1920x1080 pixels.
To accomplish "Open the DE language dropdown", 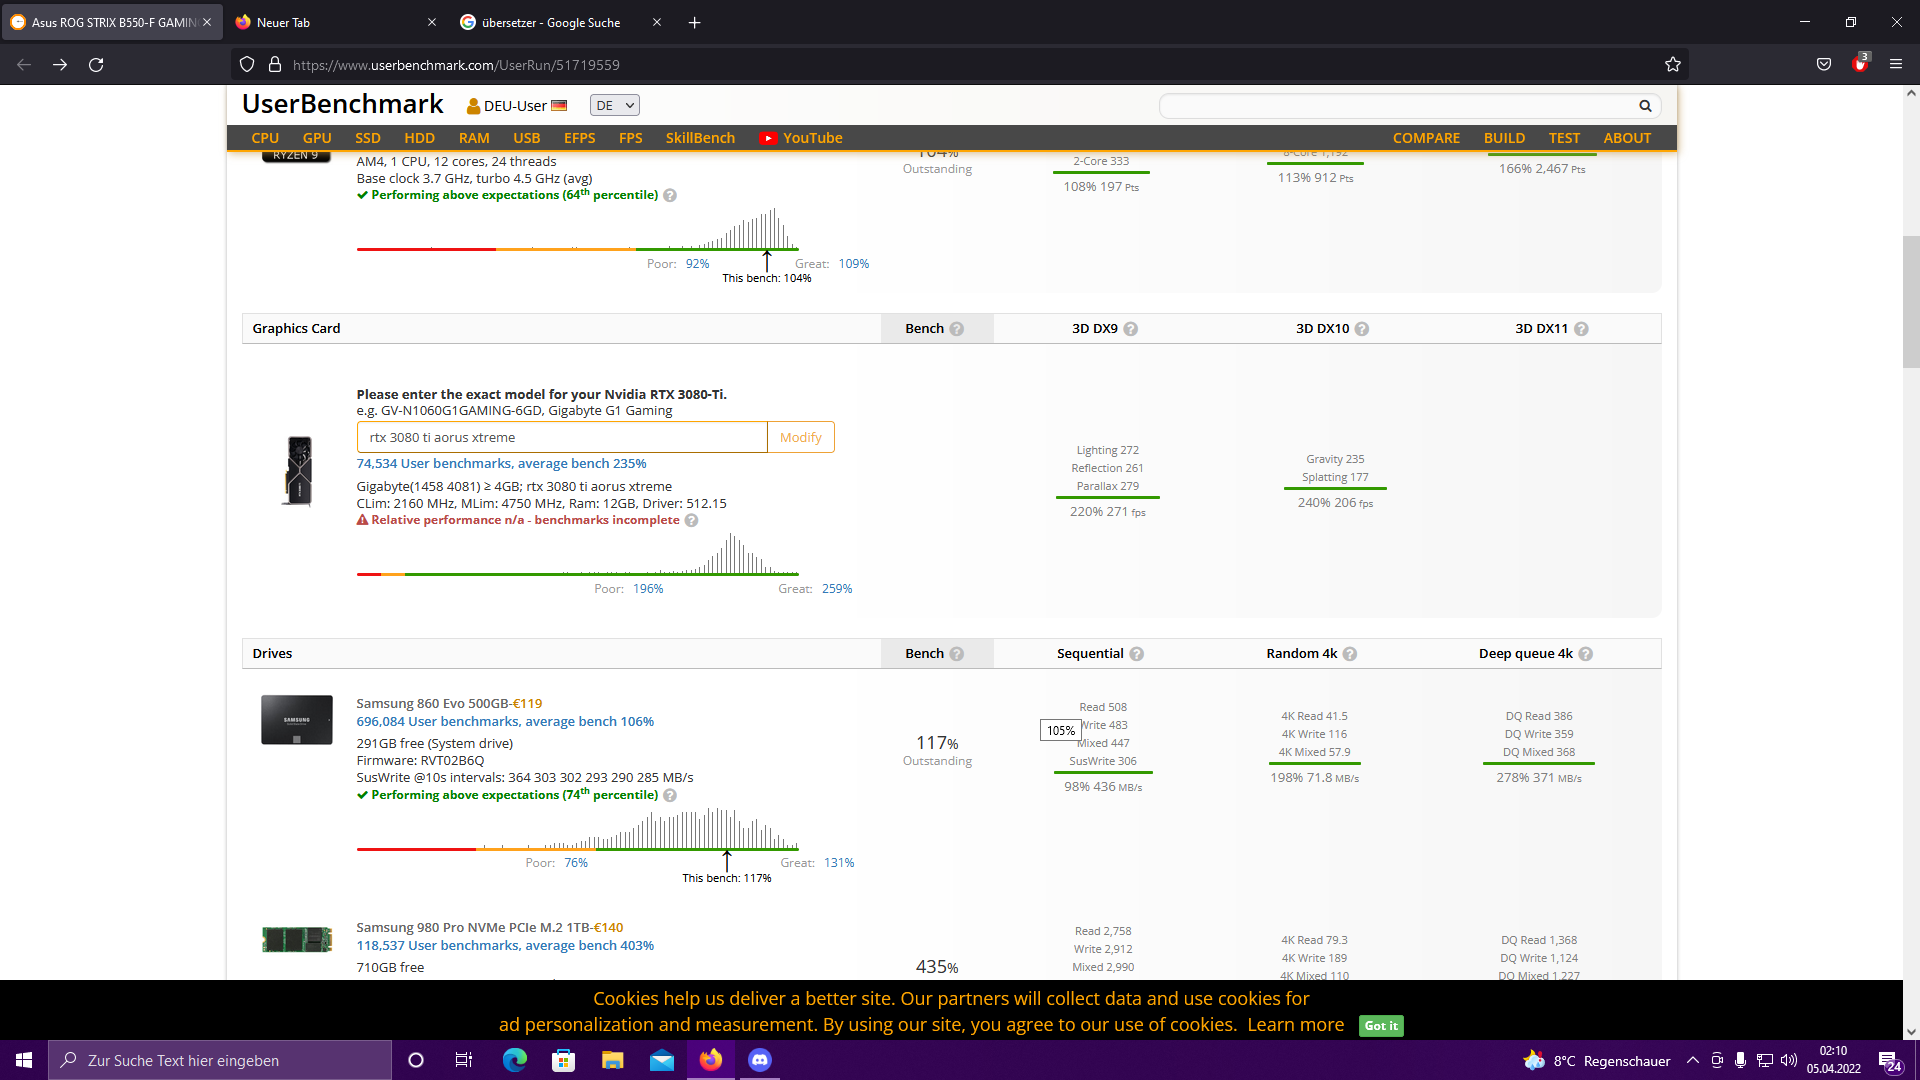I will [x=614, y=106].
